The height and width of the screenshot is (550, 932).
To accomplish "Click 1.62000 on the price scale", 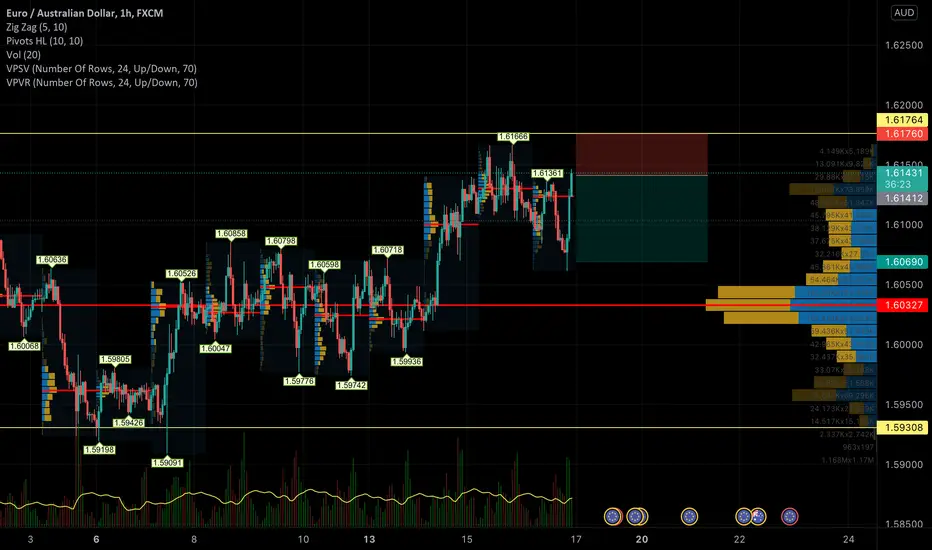I will pos(903,105).
